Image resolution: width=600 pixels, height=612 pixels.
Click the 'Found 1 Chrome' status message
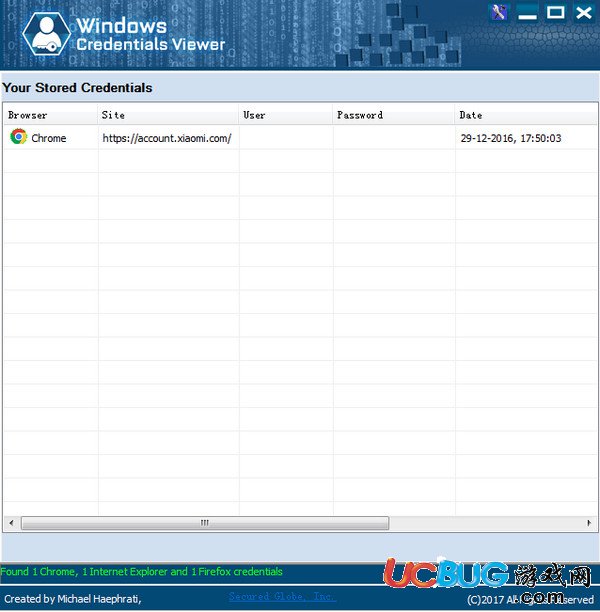point(141,572)
